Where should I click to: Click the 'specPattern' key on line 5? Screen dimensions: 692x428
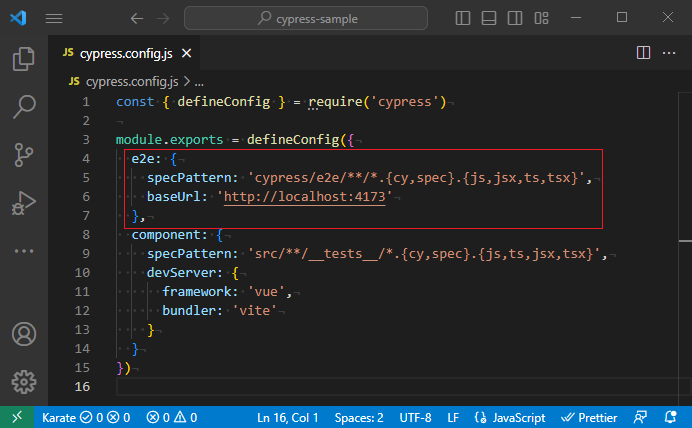click(x=189, y=177)
